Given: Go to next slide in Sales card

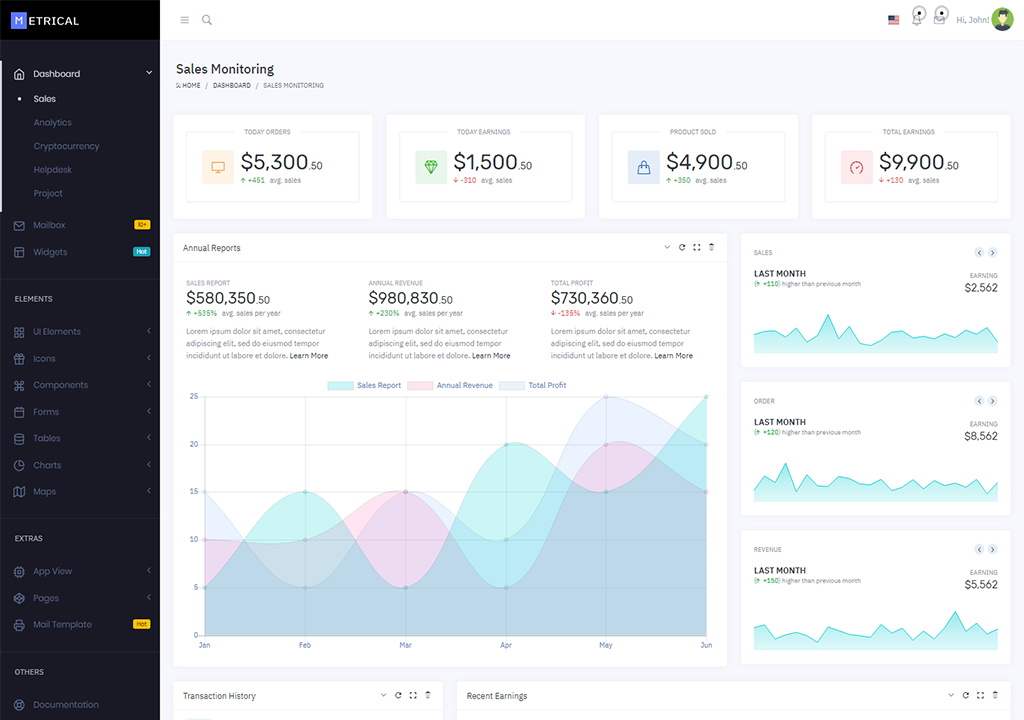Looking at the screenshot, I should (x=992, y=253).
